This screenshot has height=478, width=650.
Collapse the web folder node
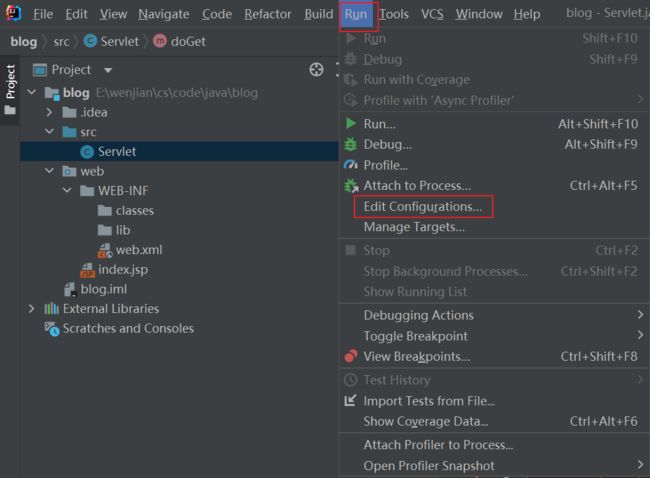click(x=49, y=171)
